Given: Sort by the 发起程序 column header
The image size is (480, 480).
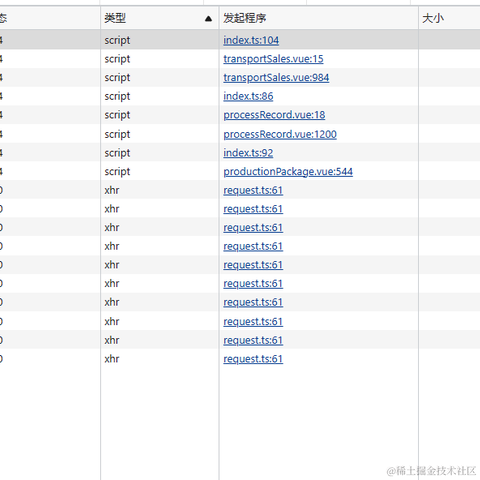Looking at the screenshot, I should (319, 18).
